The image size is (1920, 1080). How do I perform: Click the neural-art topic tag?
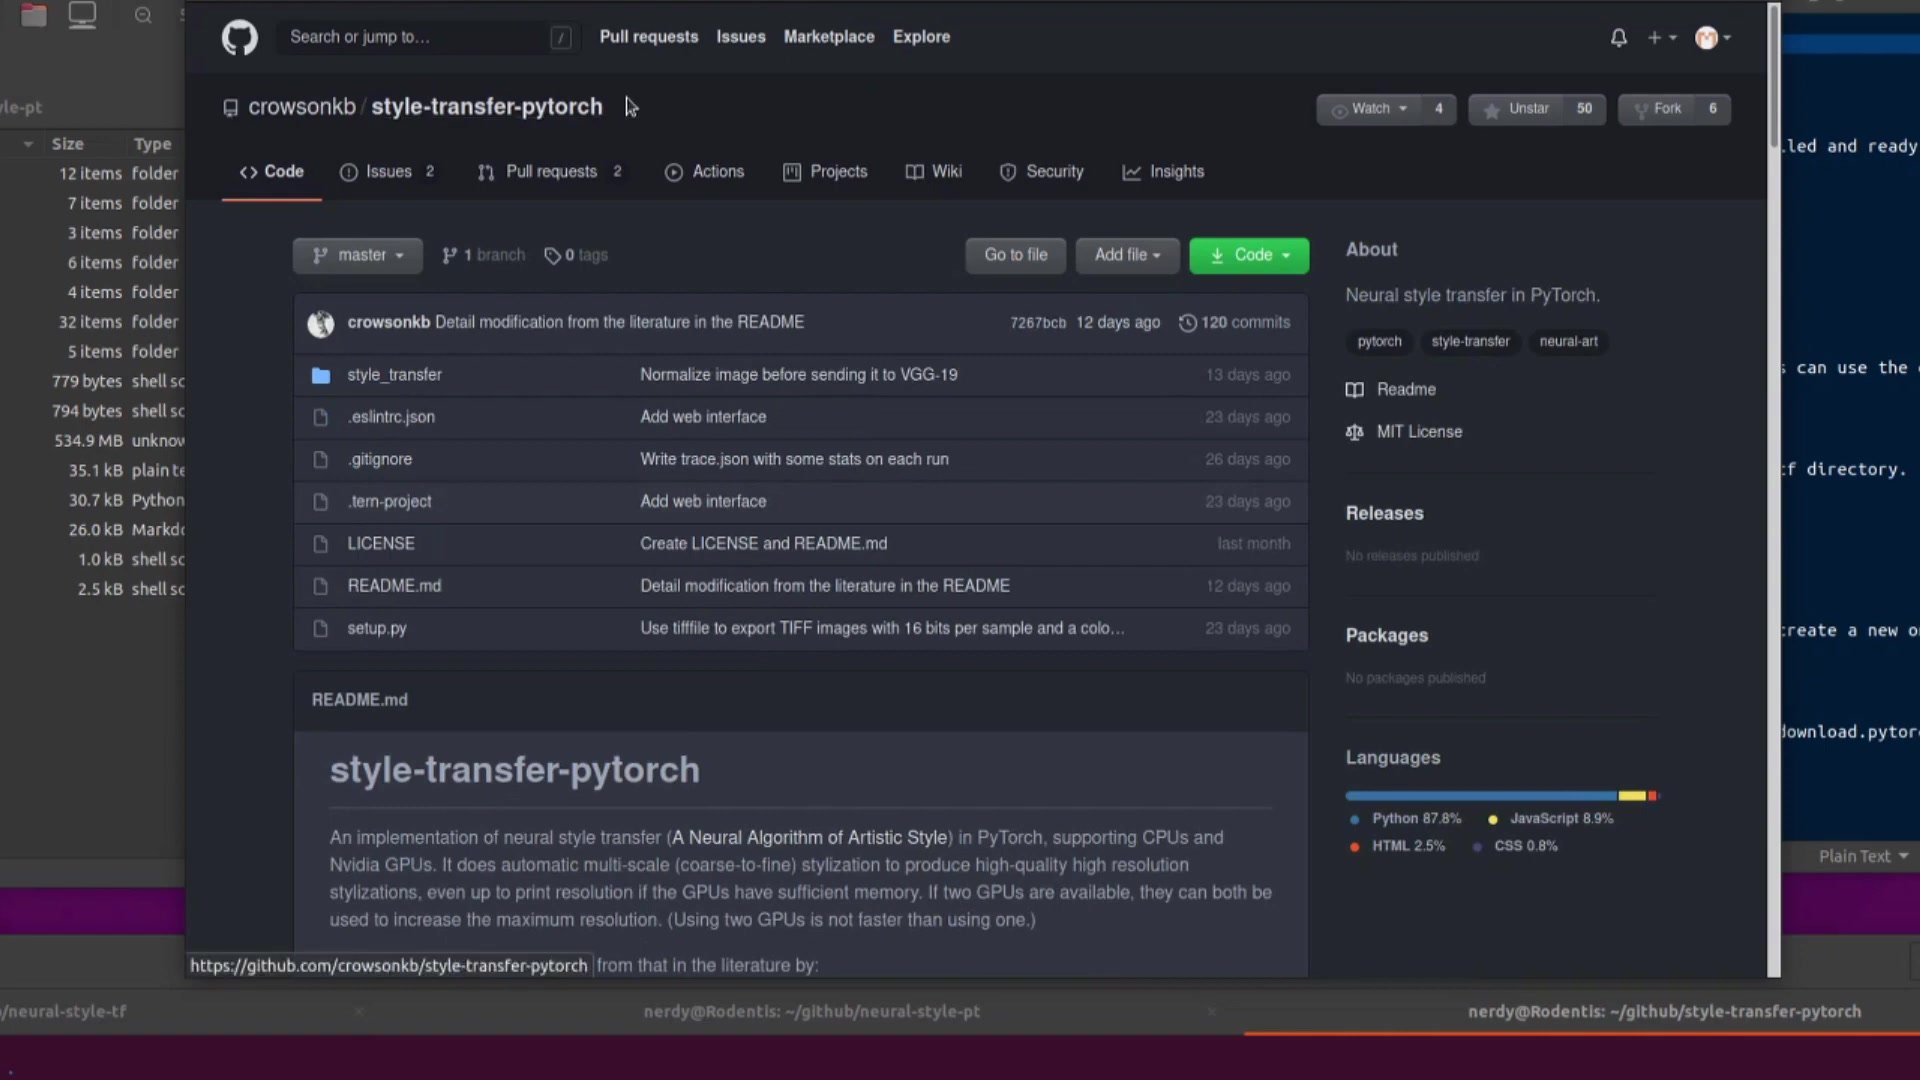click(1568, 342)
